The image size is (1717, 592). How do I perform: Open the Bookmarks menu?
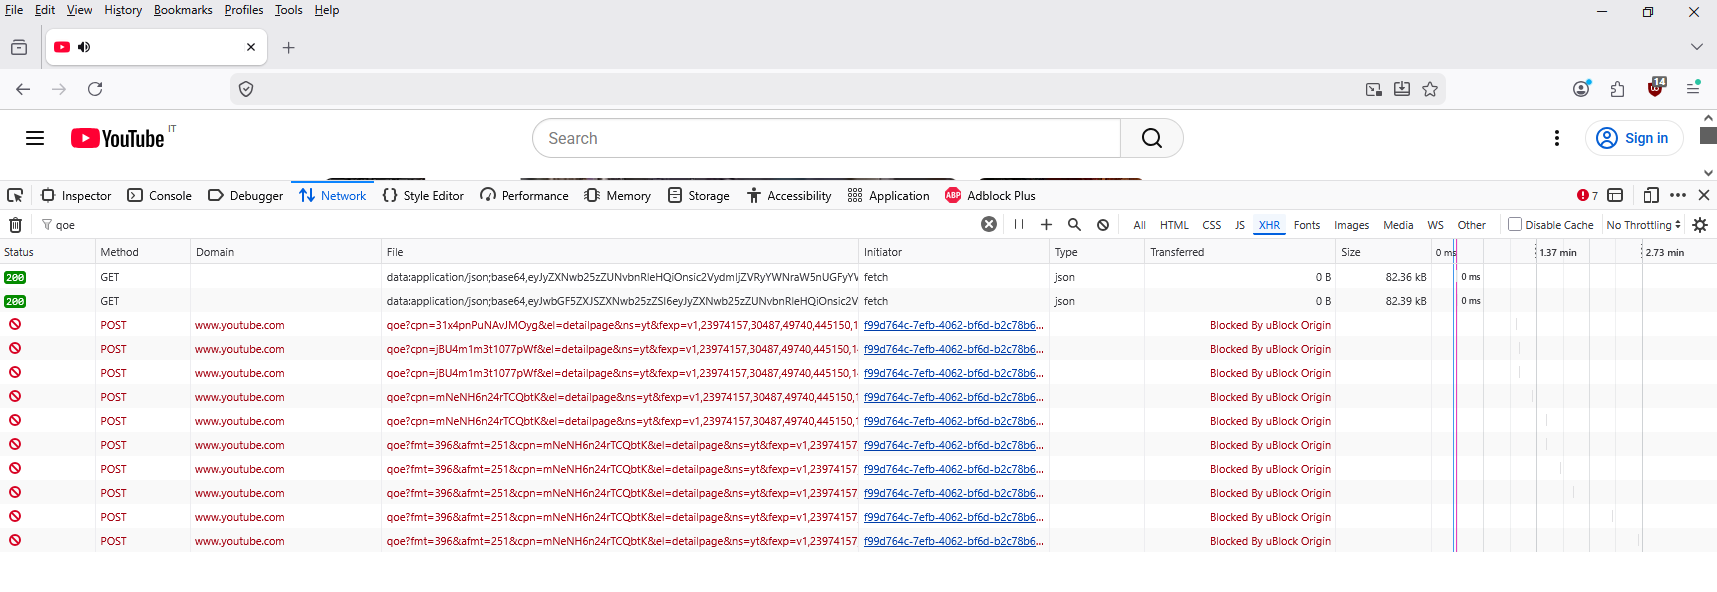pyautogui.click(x=183, y=10)
